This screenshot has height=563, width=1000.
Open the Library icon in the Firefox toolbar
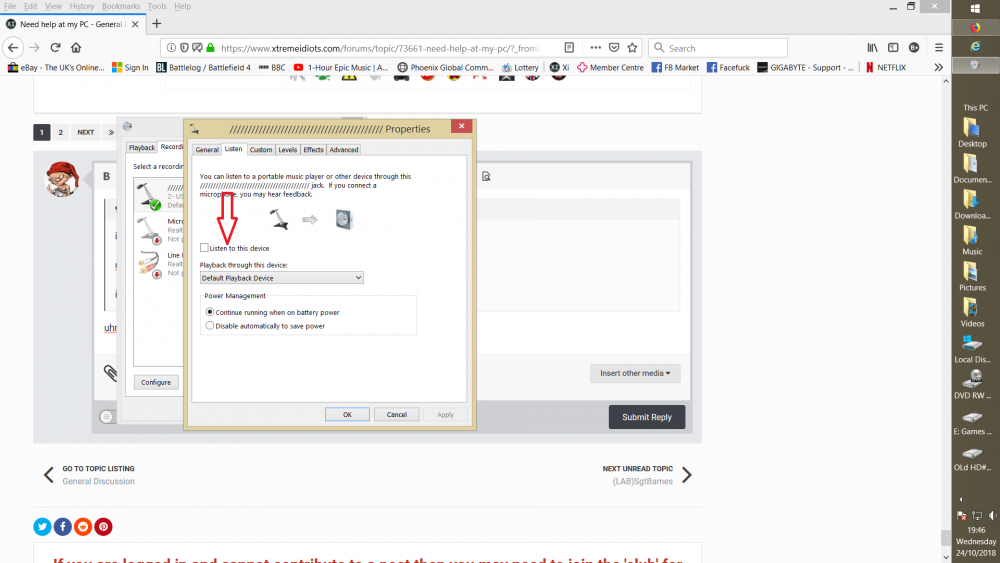(x=872, y=48)
